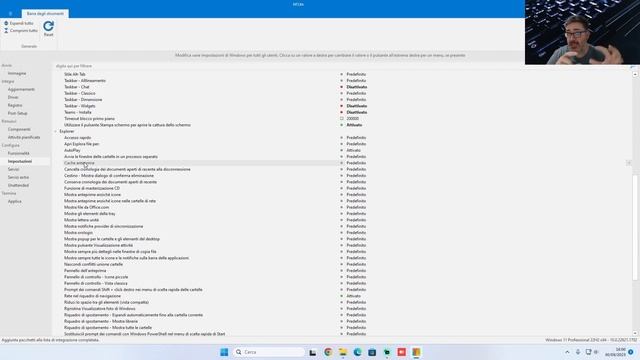Click the Espandi tutto icon
Viewport: 640px width, 360px height.
tap(6, 23)
